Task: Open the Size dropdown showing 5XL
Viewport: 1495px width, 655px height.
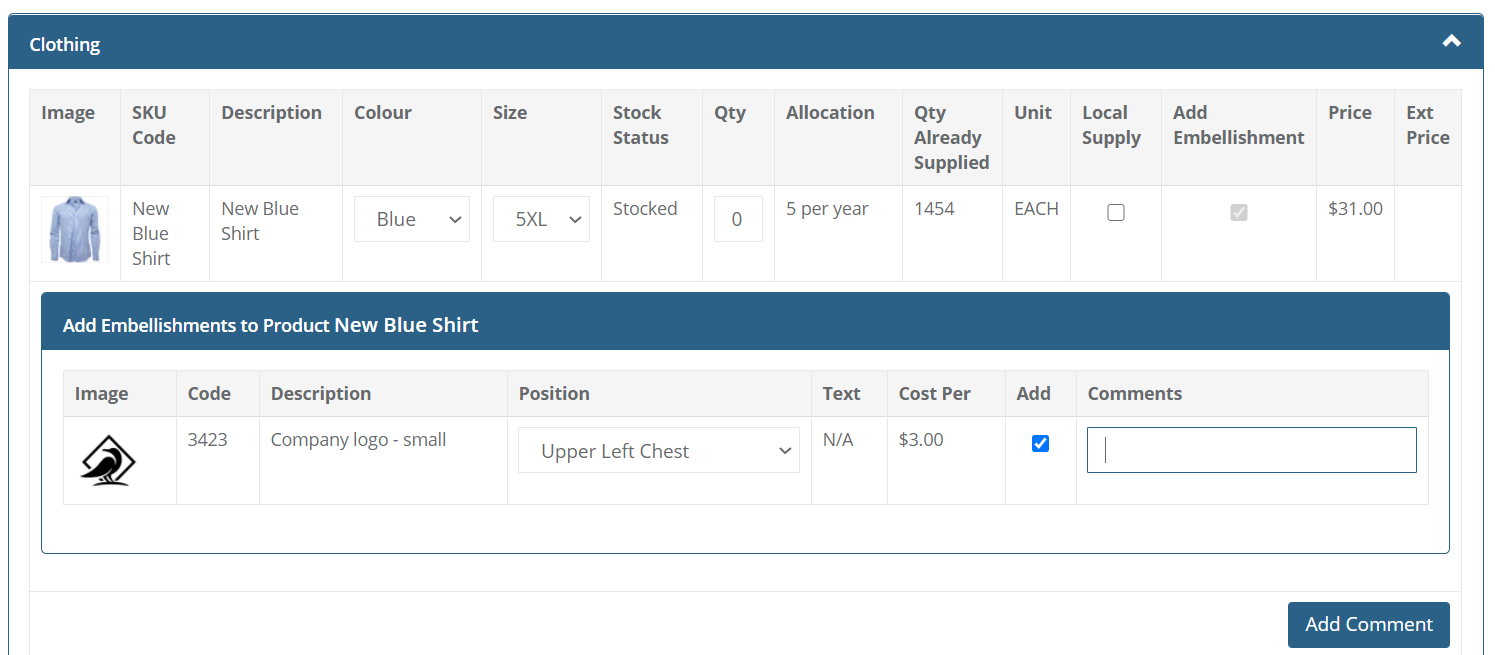Action: click(541, 220)
